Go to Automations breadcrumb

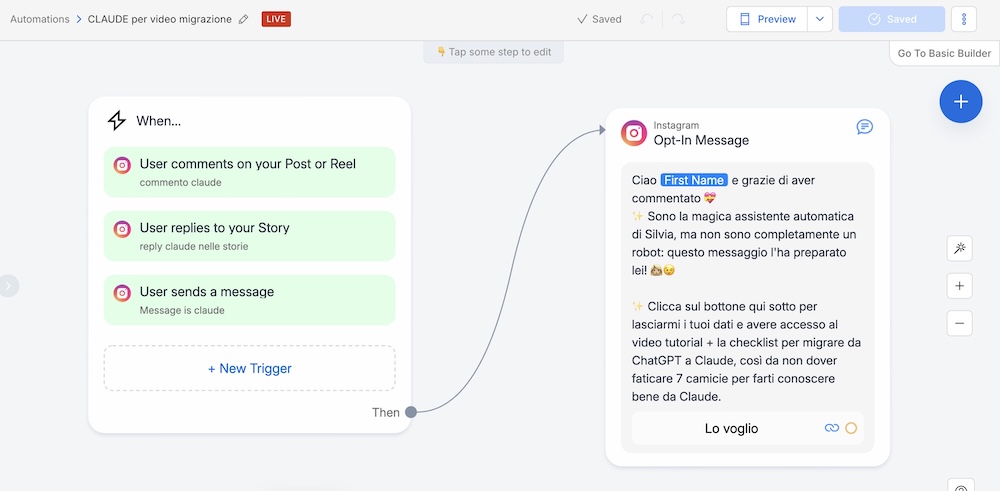(x=40, y=19)
